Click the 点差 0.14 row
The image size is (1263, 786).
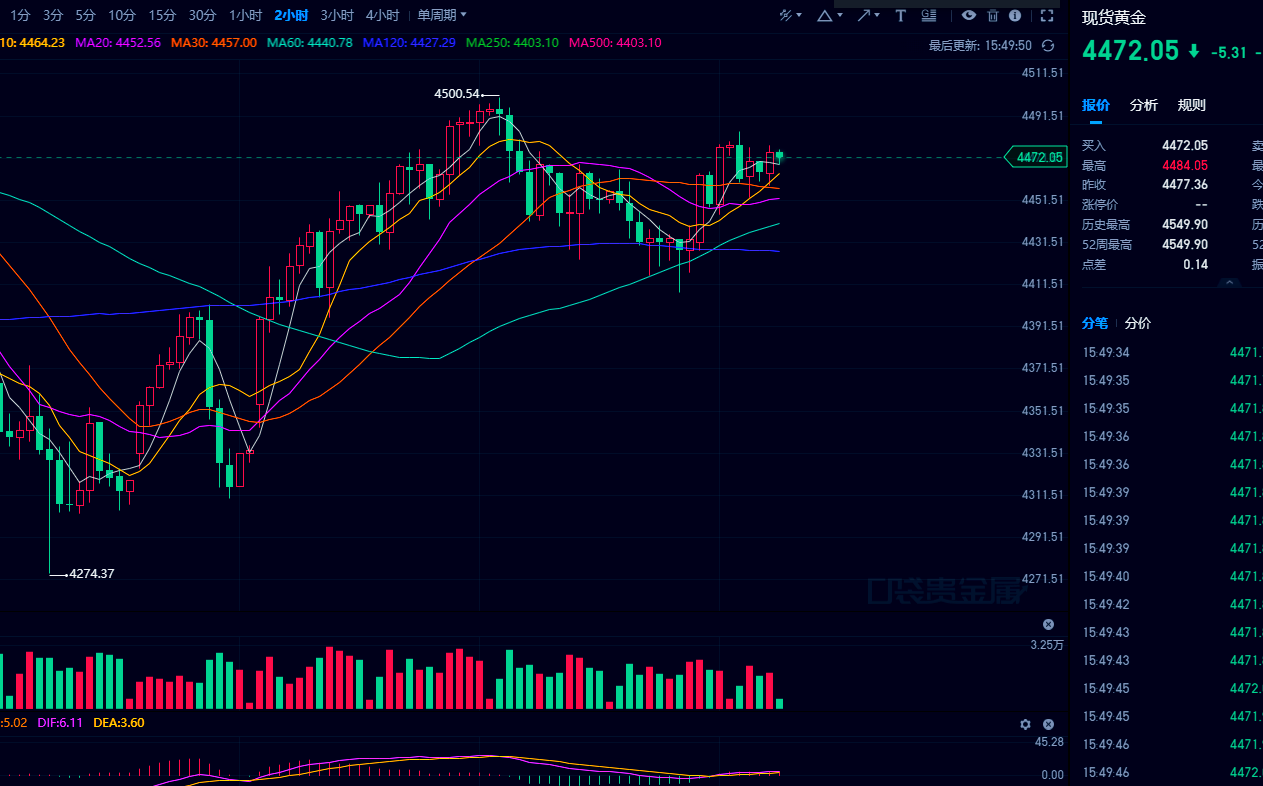(x=1145, y=265)
